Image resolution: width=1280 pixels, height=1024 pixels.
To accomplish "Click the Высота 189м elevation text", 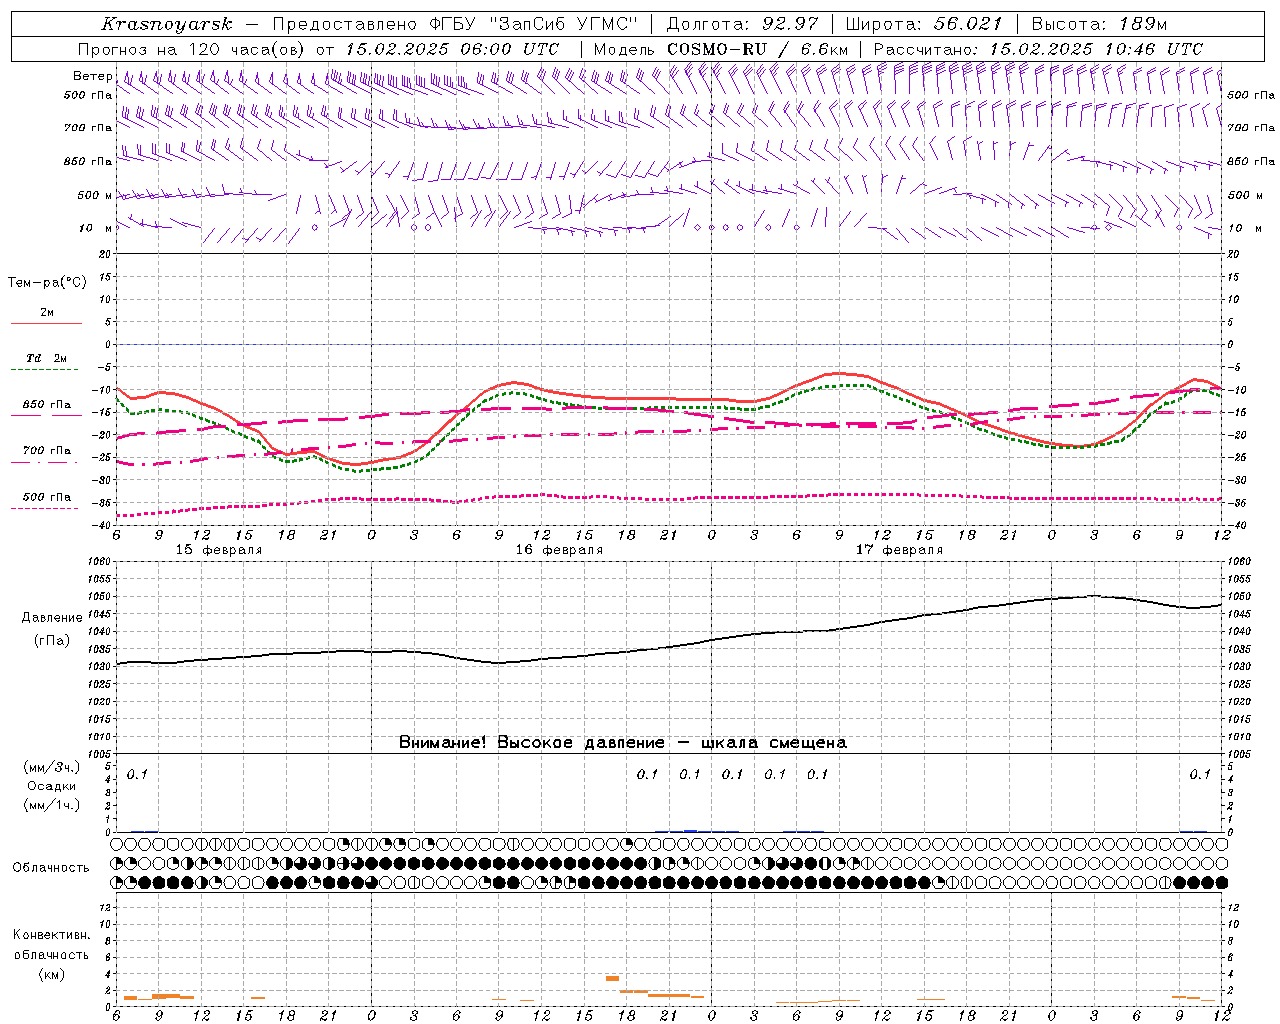I will (x=1099, y=24).
